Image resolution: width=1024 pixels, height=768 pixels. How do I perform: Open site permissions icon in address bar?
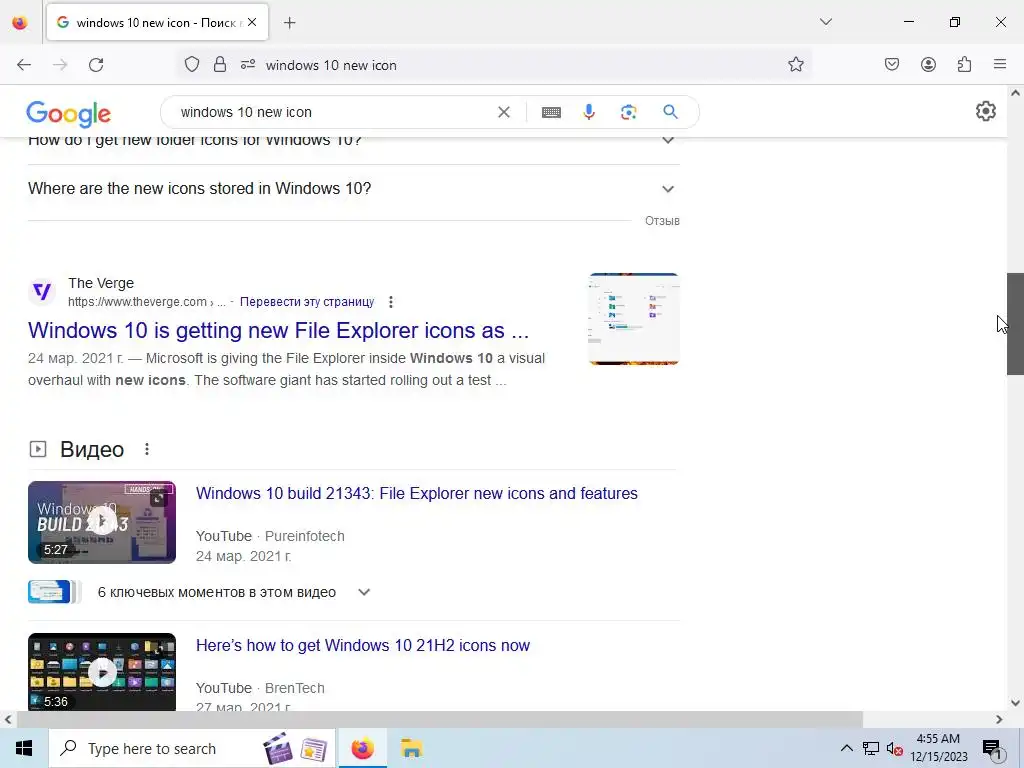pos(248,64)
